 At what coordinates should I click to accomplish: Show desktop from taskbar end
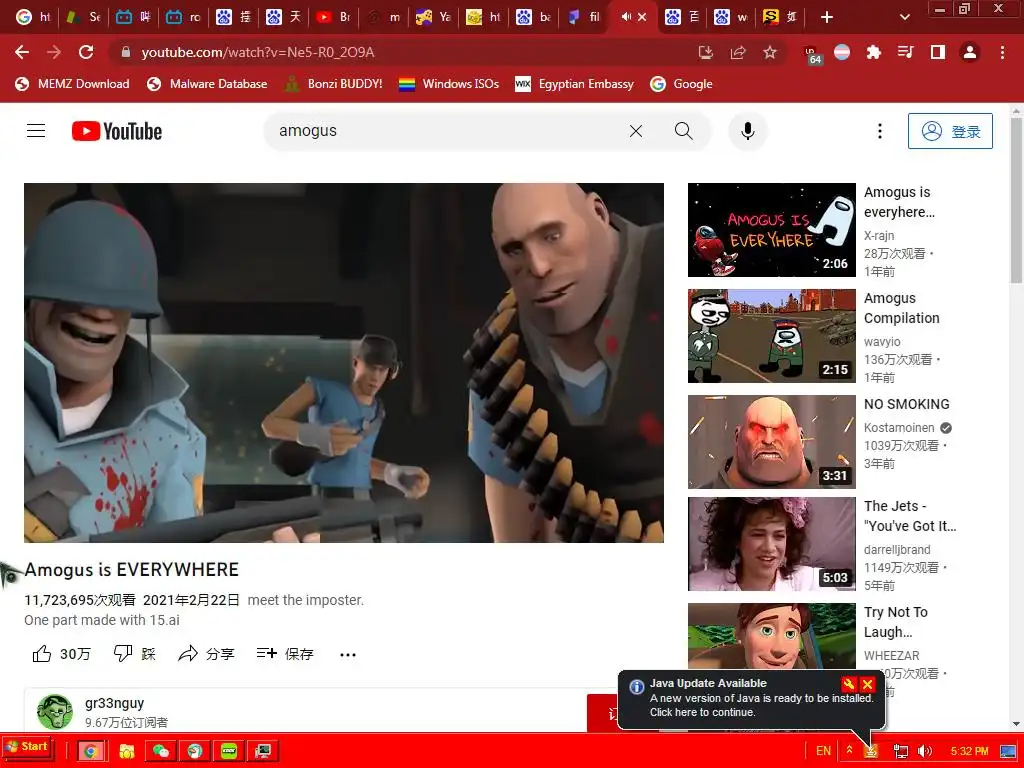(1008, 751)
